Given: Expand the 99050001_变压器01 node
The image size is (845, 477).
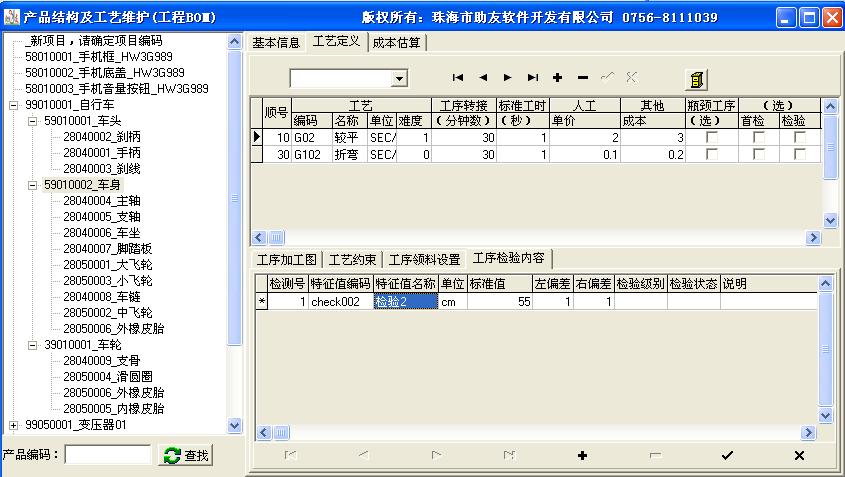Looking at the screenshot, I should (x=13, y=425).
